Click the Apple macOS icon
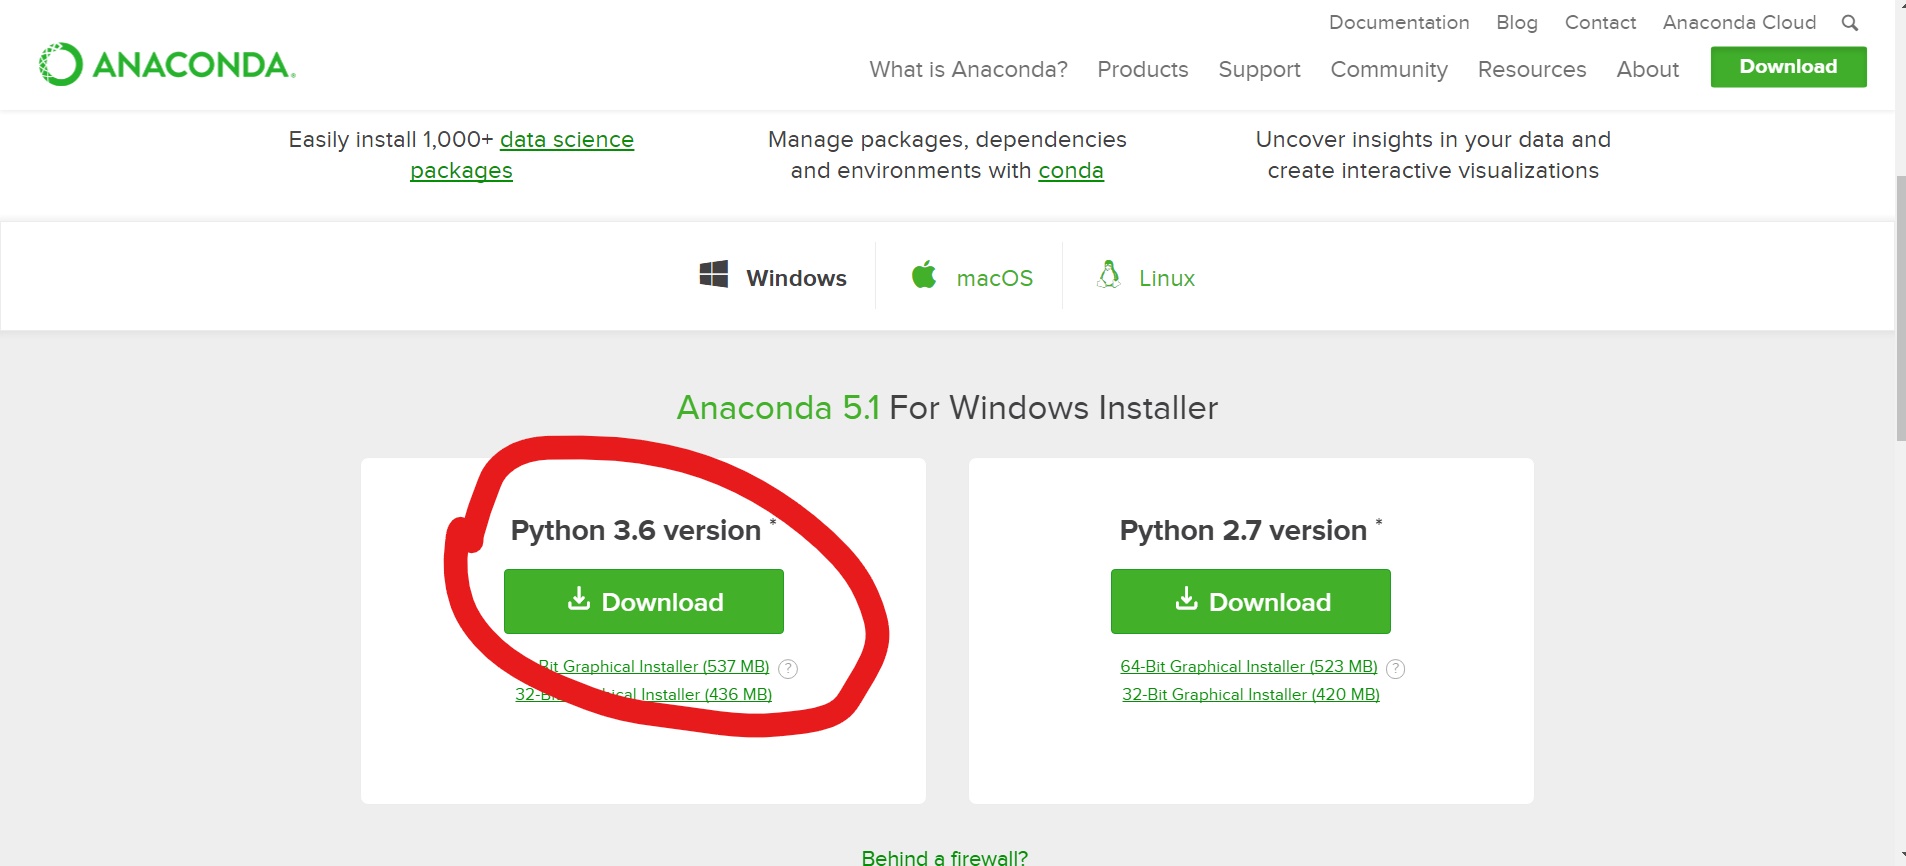The image size is (1906, 866). coord(924,275)
